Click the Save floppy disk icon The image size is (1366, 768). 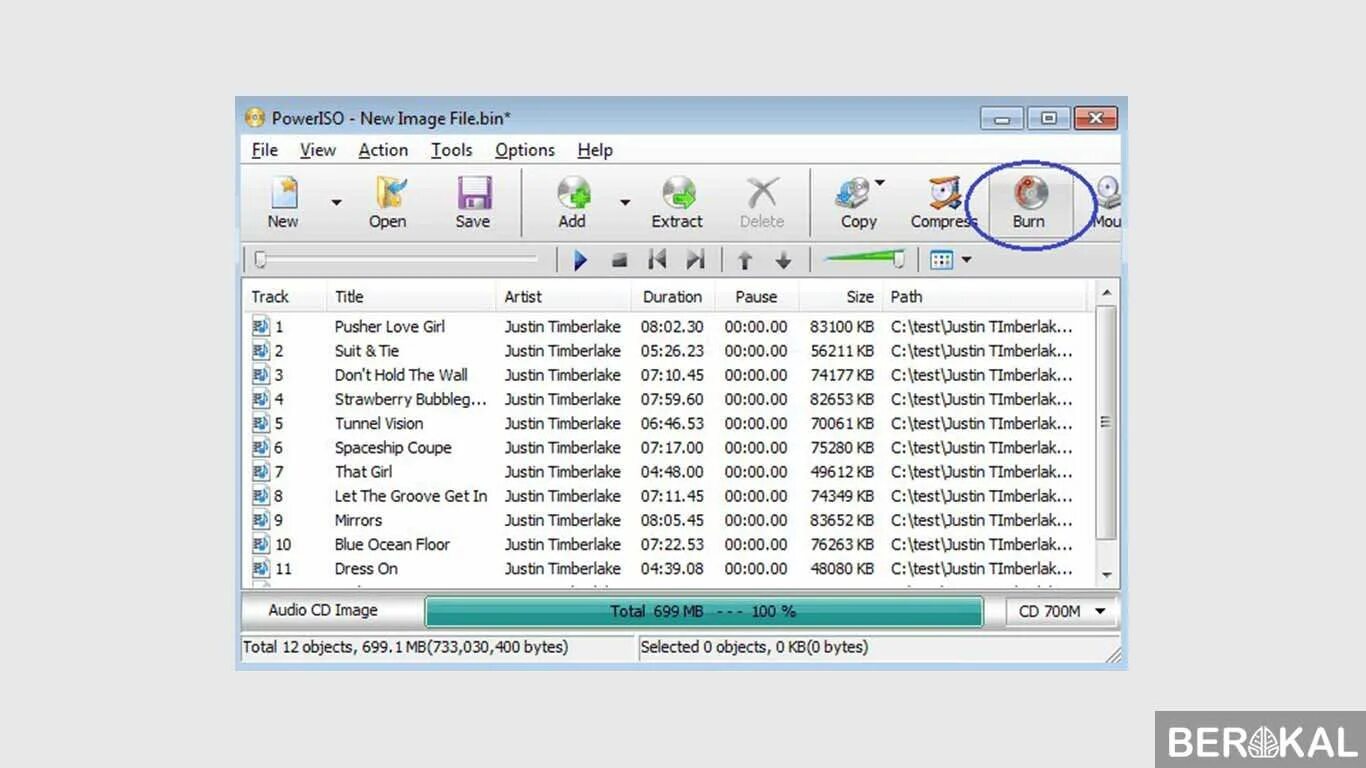tap(473, 192)
